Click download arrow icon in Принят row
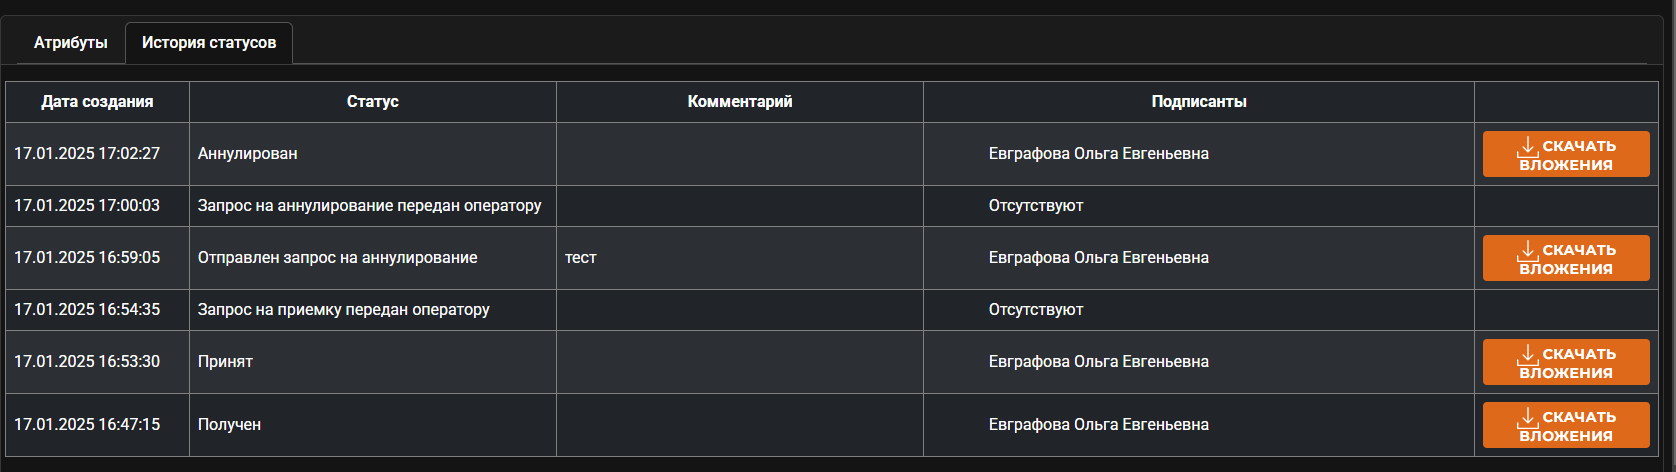The height and width of the screenshot is (472, 1676). [x=1528, y=355]
